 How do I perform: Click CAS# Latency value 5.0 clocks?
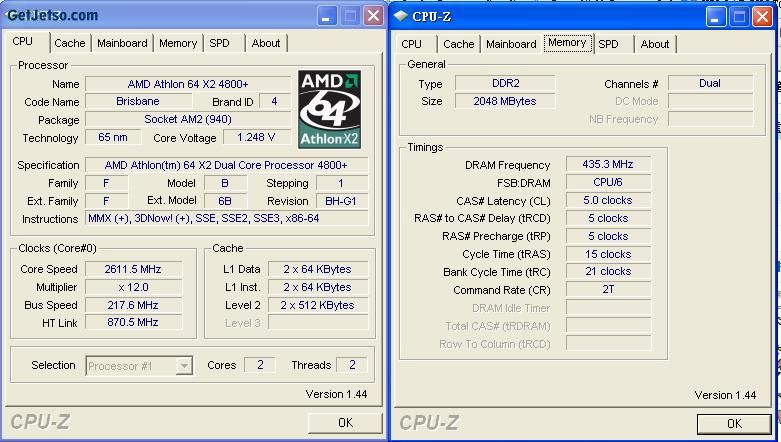click(608, 200)
